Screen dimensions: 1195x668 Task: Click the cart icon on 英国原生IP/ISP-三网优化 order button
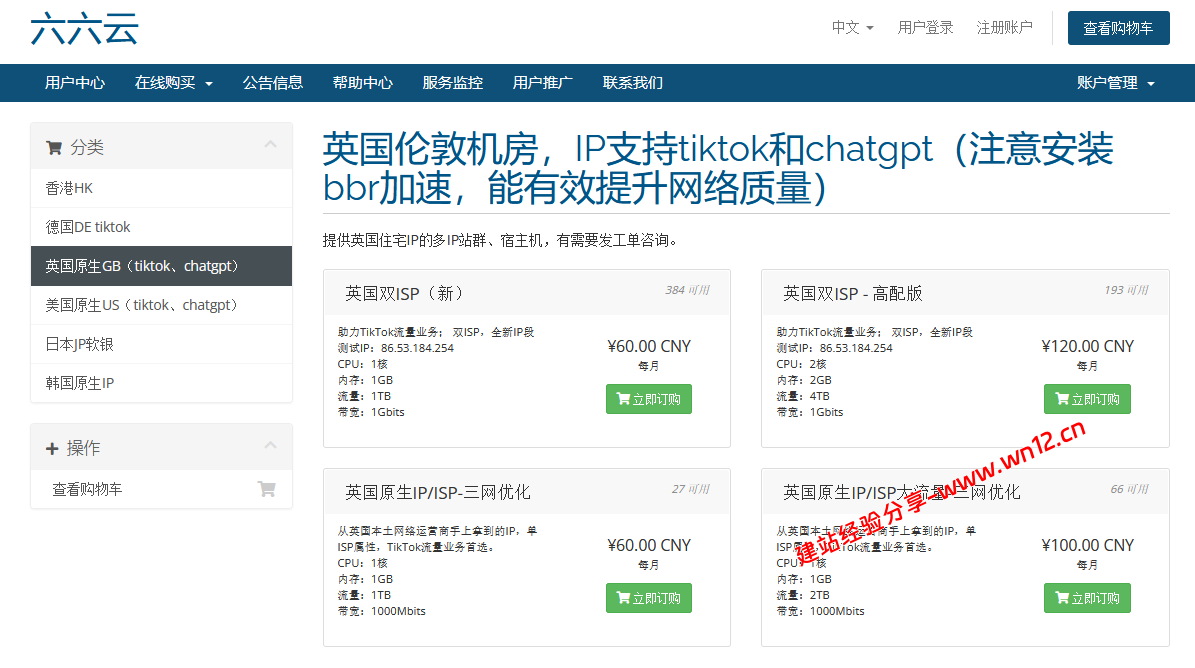pyautogui.click(x=624, y=597)
